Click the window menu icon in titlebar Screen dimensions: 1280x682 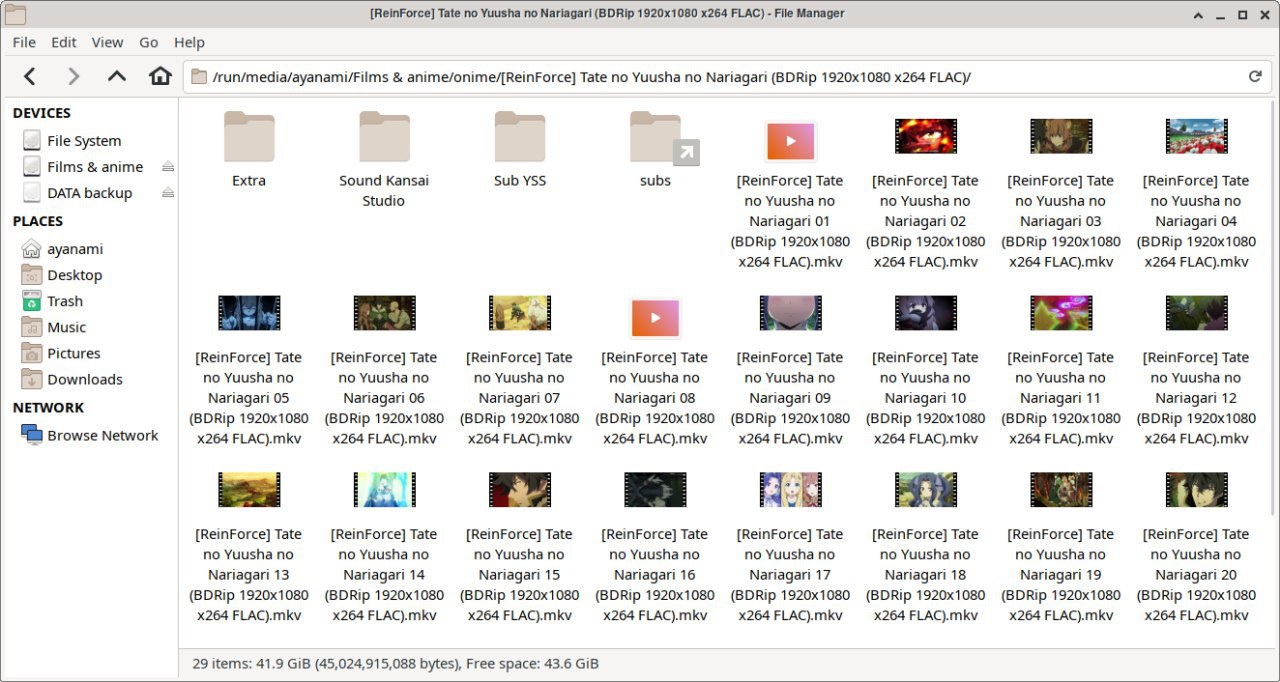pos(15,14)
